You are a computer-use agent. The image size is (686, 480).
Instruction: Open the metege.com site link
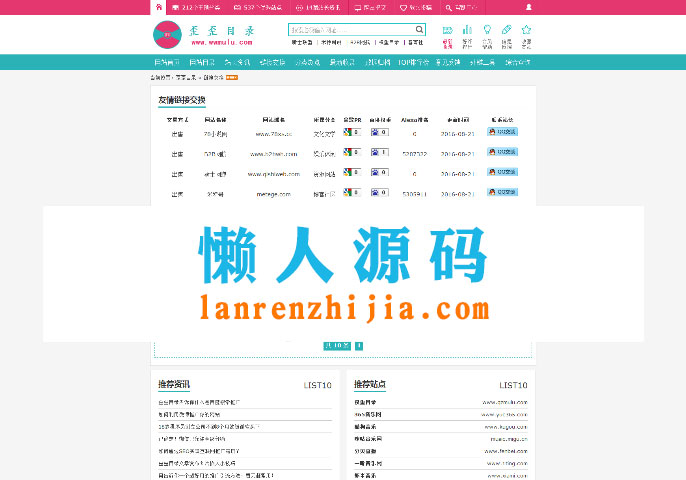tap(273, 194)
